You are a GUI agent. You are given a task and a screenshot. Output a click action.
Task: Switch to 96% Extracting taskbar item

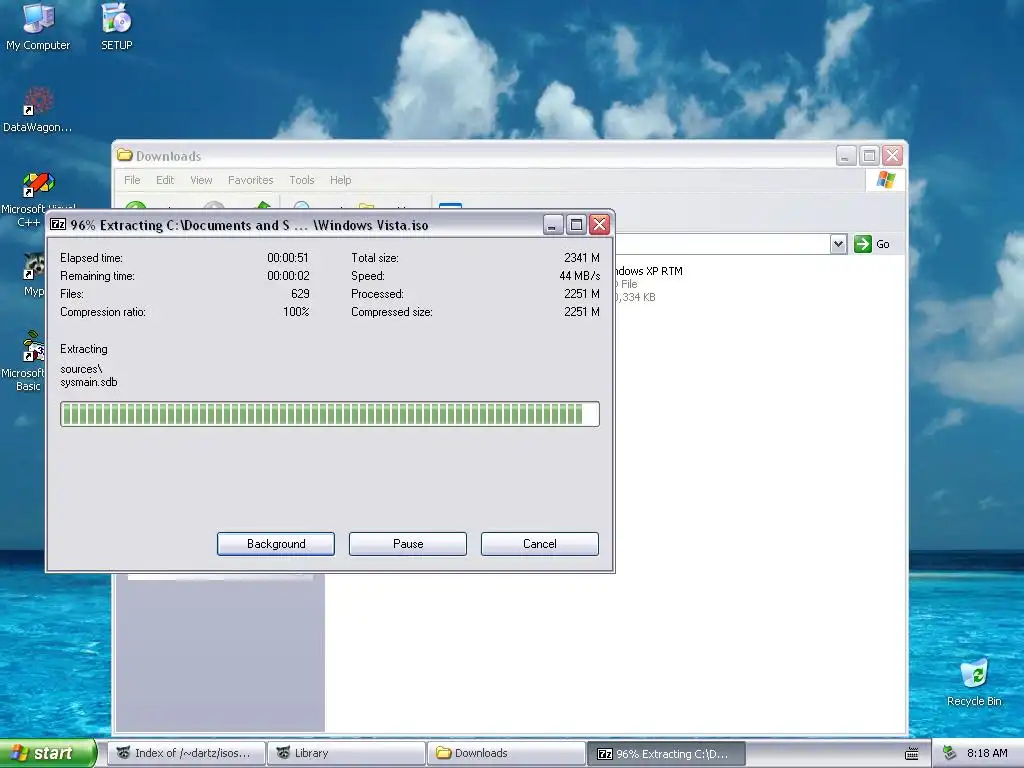(666, 754)
